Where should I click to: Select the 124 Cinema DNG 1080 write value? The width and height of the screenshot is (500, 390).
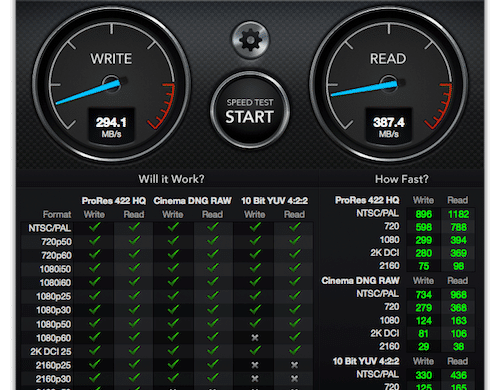click(424, 321)
